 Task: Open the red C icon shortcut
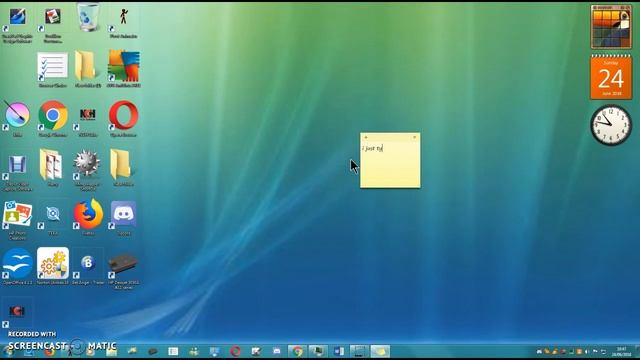(16, 313)
